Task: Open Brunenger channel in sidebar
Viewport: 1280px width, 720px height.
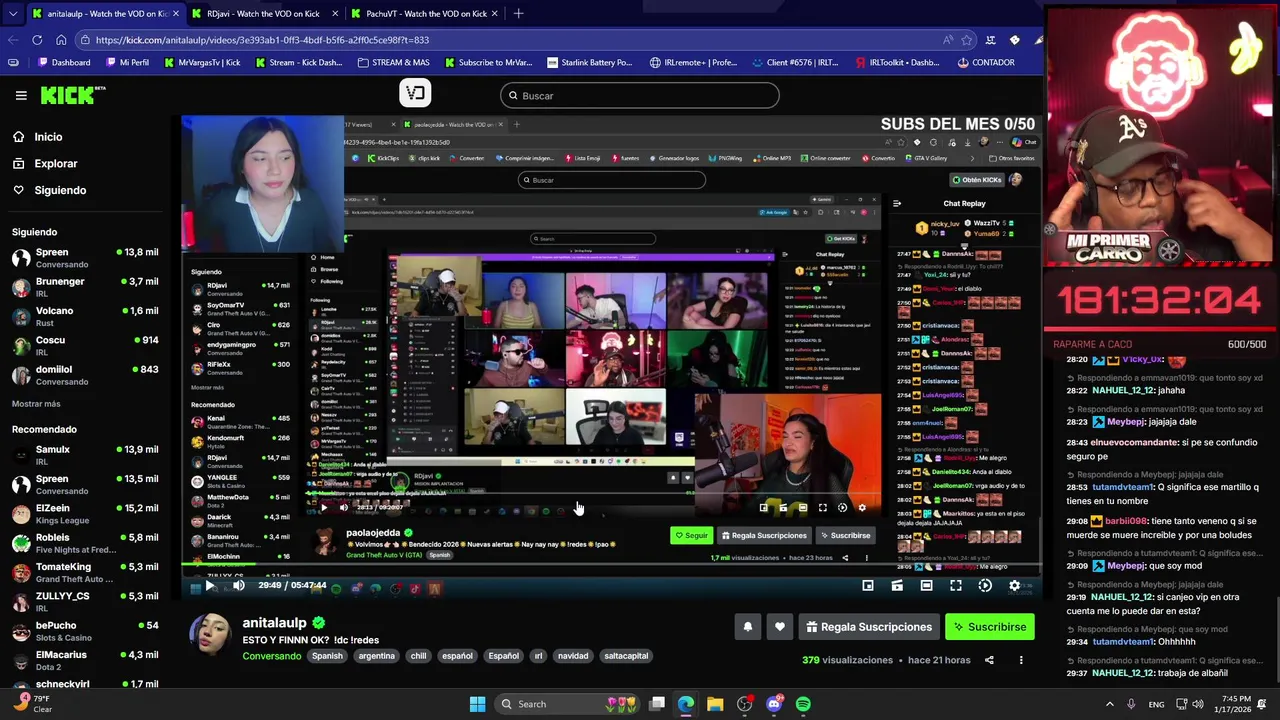Action: click(x=85, y=287)
